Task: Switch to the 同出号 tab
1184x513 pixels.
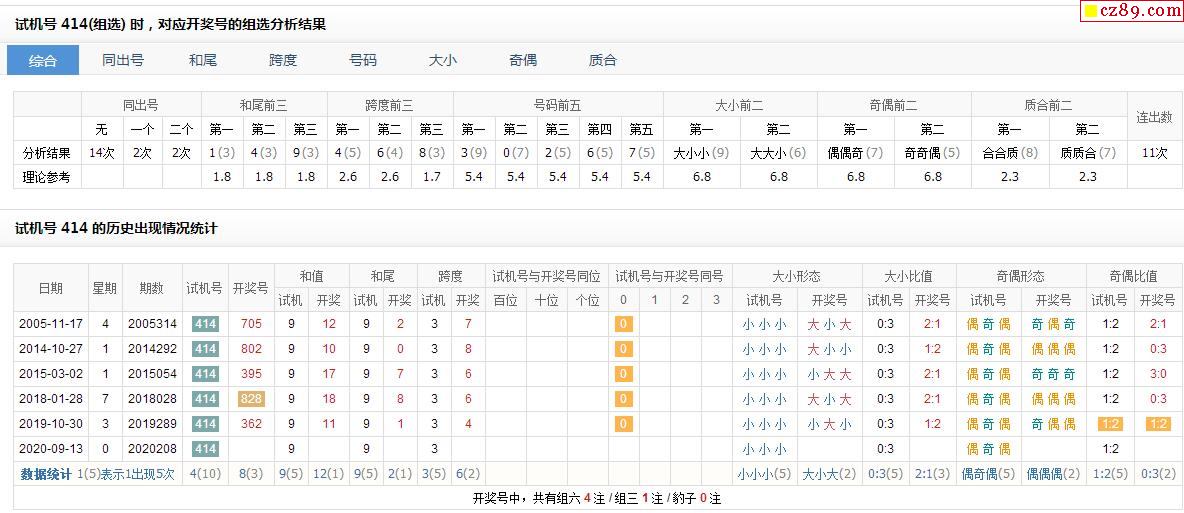Action: (123, 60)
